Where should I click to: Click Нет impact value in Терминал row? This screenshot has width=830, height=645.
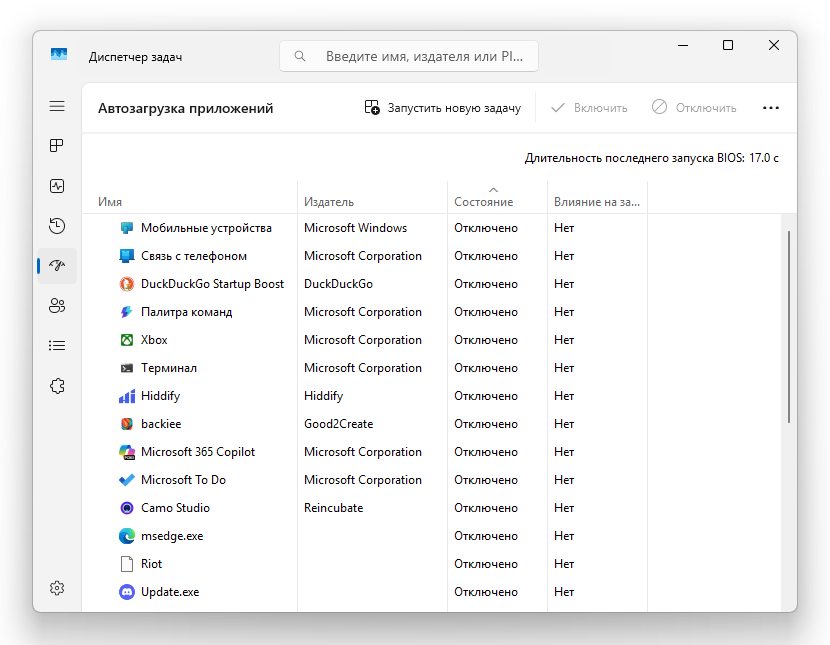coord(564,368)
